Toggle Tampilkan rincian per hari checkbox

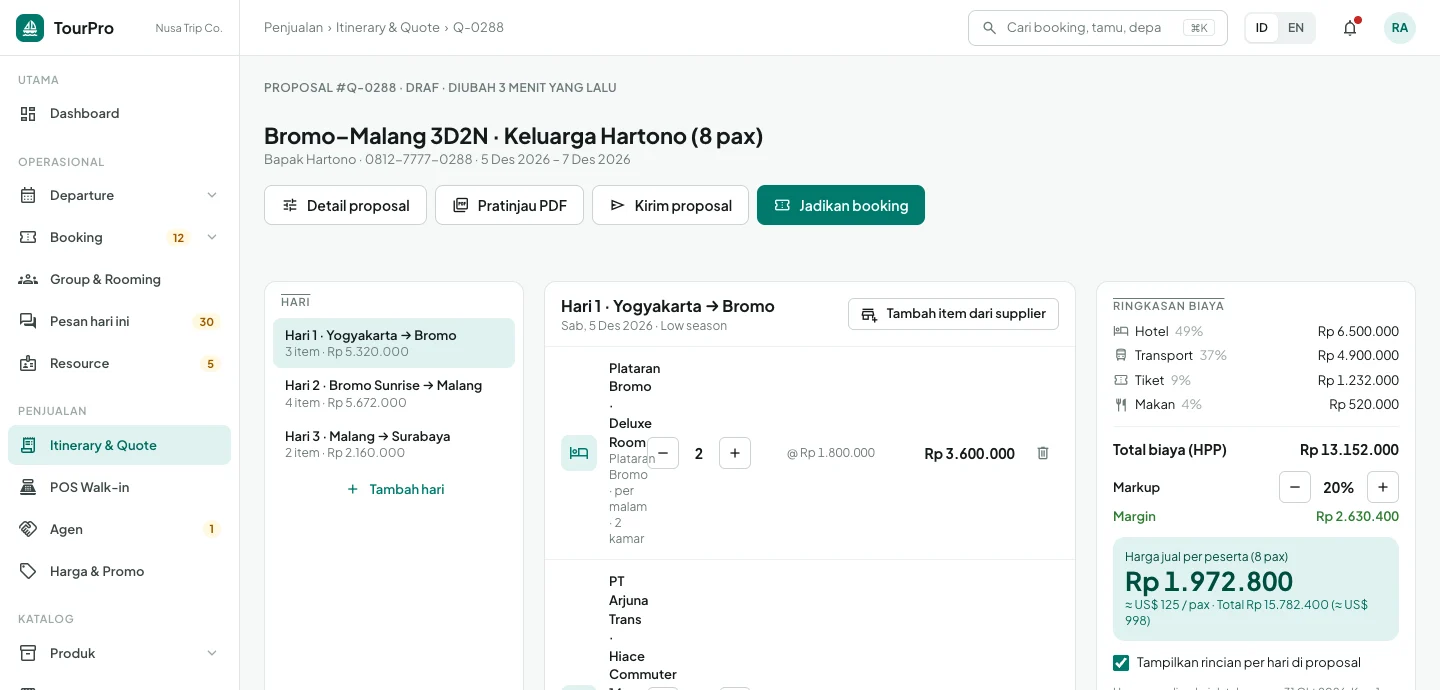(1121, 663)
